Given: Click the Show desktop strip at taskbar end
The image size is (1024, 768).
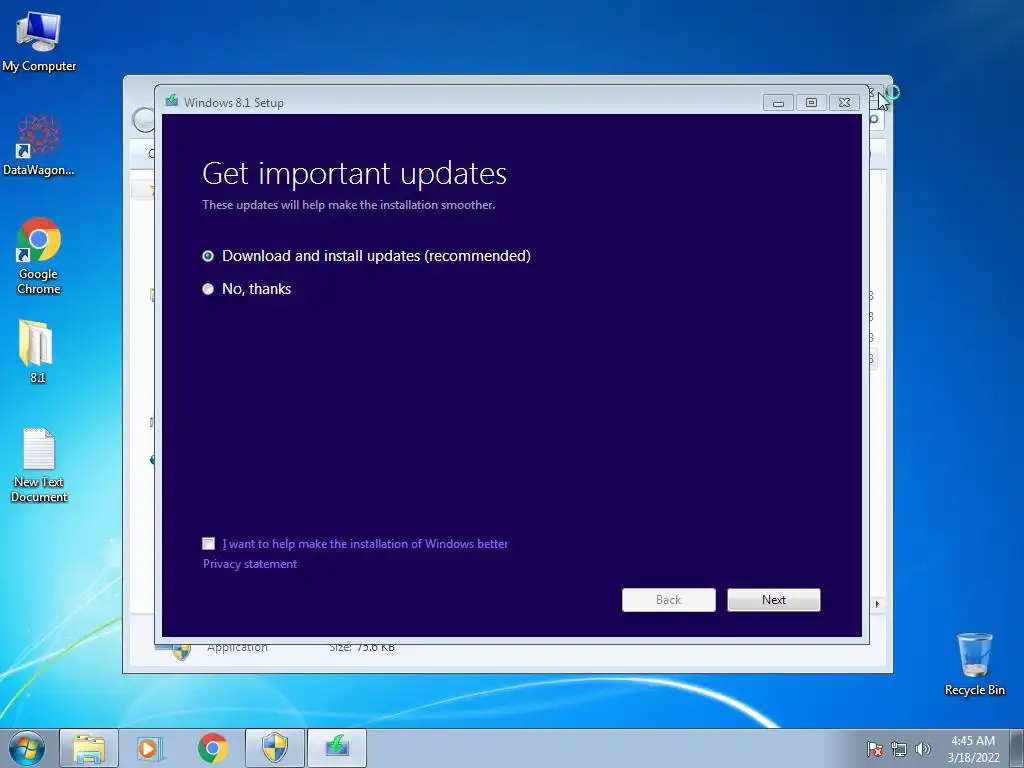Looking at the screenshot, I should pos(1017,748).
